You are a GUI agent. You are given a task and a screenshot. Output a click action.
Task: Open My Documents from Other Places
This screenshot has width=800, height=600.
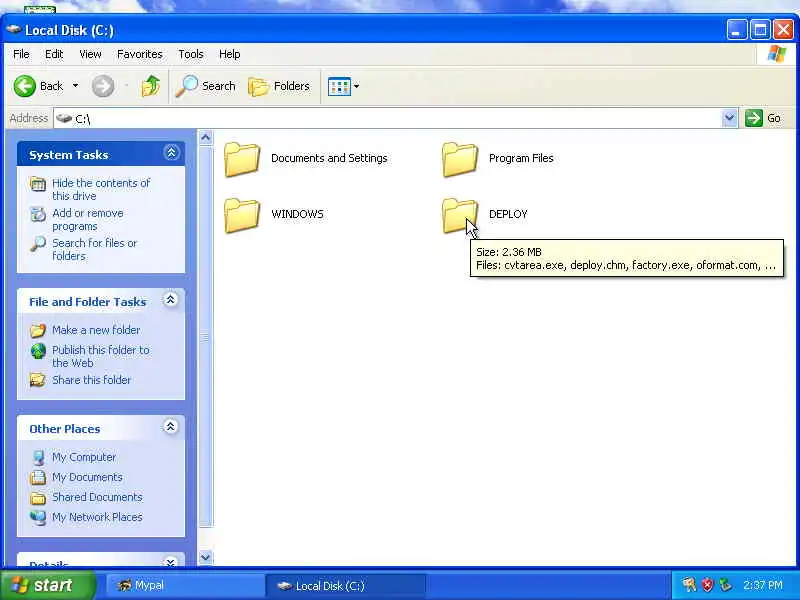(87, 477)
